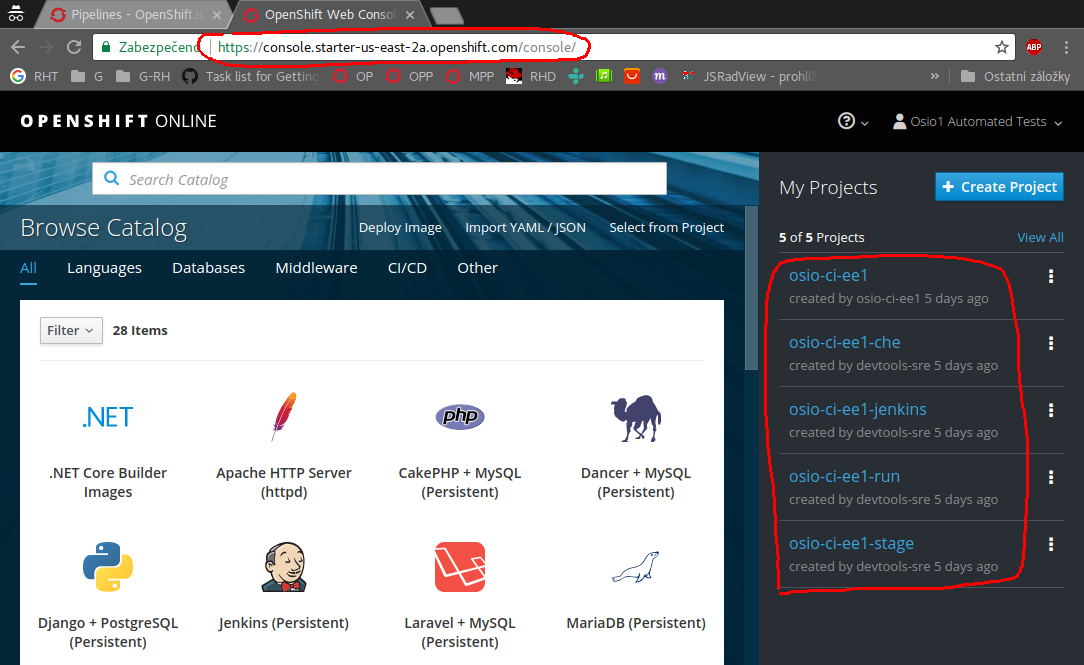
Task: Bookmark page with the star icon
Action: 1001,47
